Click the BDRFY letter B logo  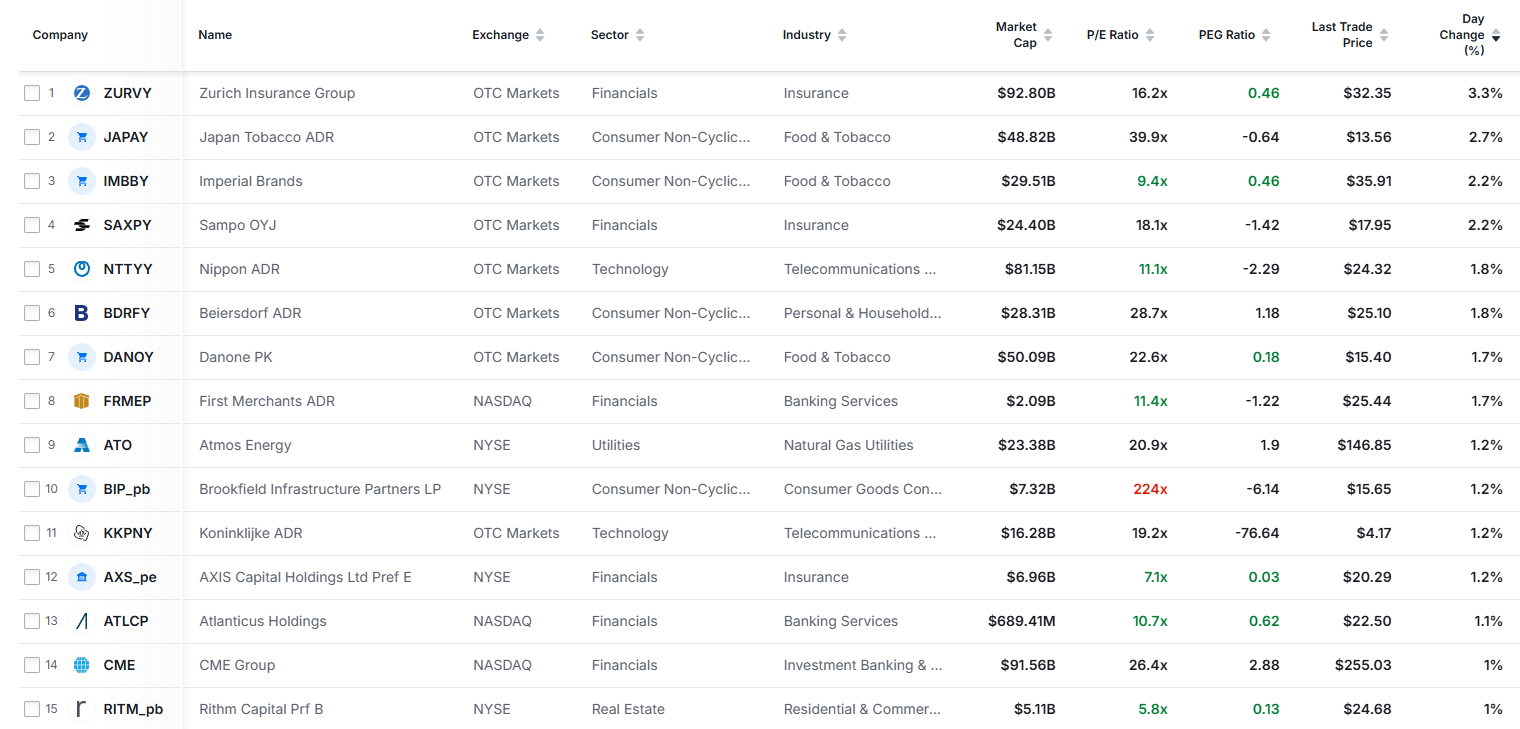click(x=82, y=313)
